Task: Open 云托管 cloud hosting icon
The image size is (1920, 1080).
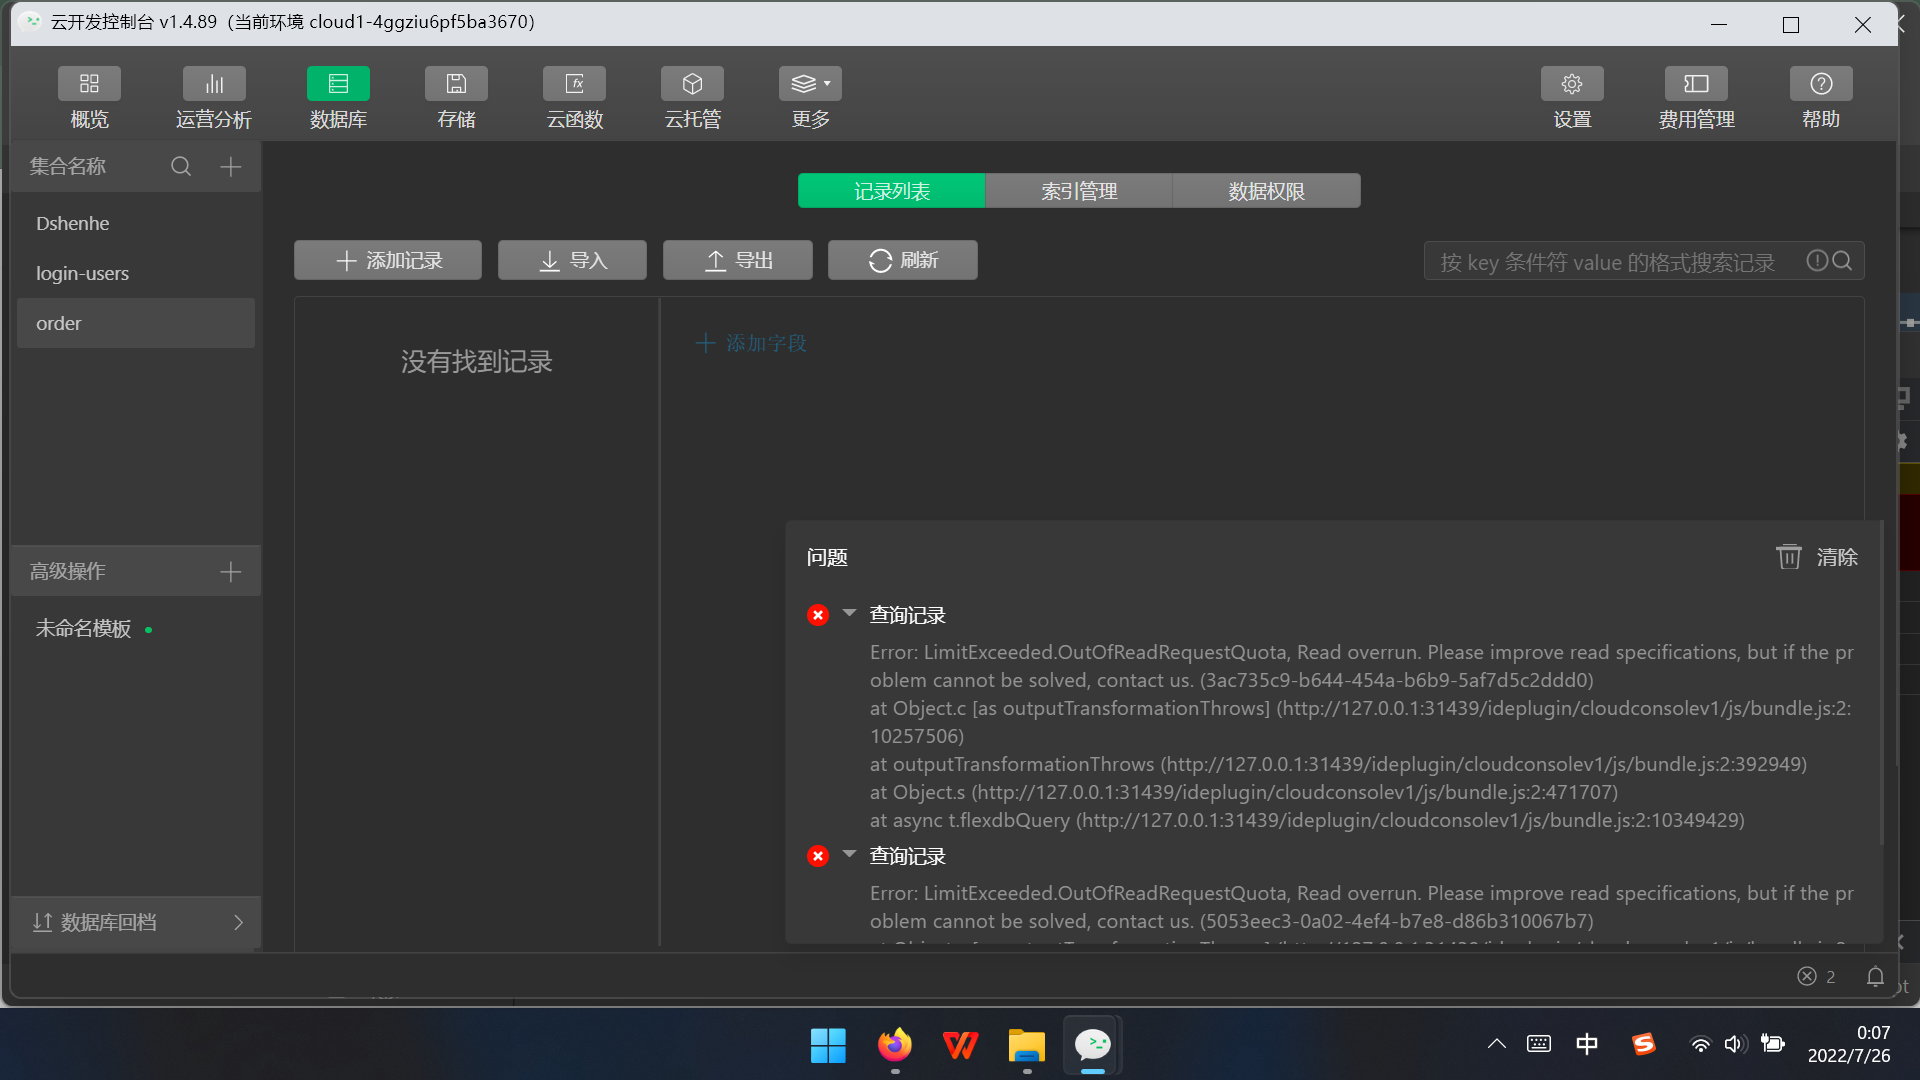Action: pos(692,85)
